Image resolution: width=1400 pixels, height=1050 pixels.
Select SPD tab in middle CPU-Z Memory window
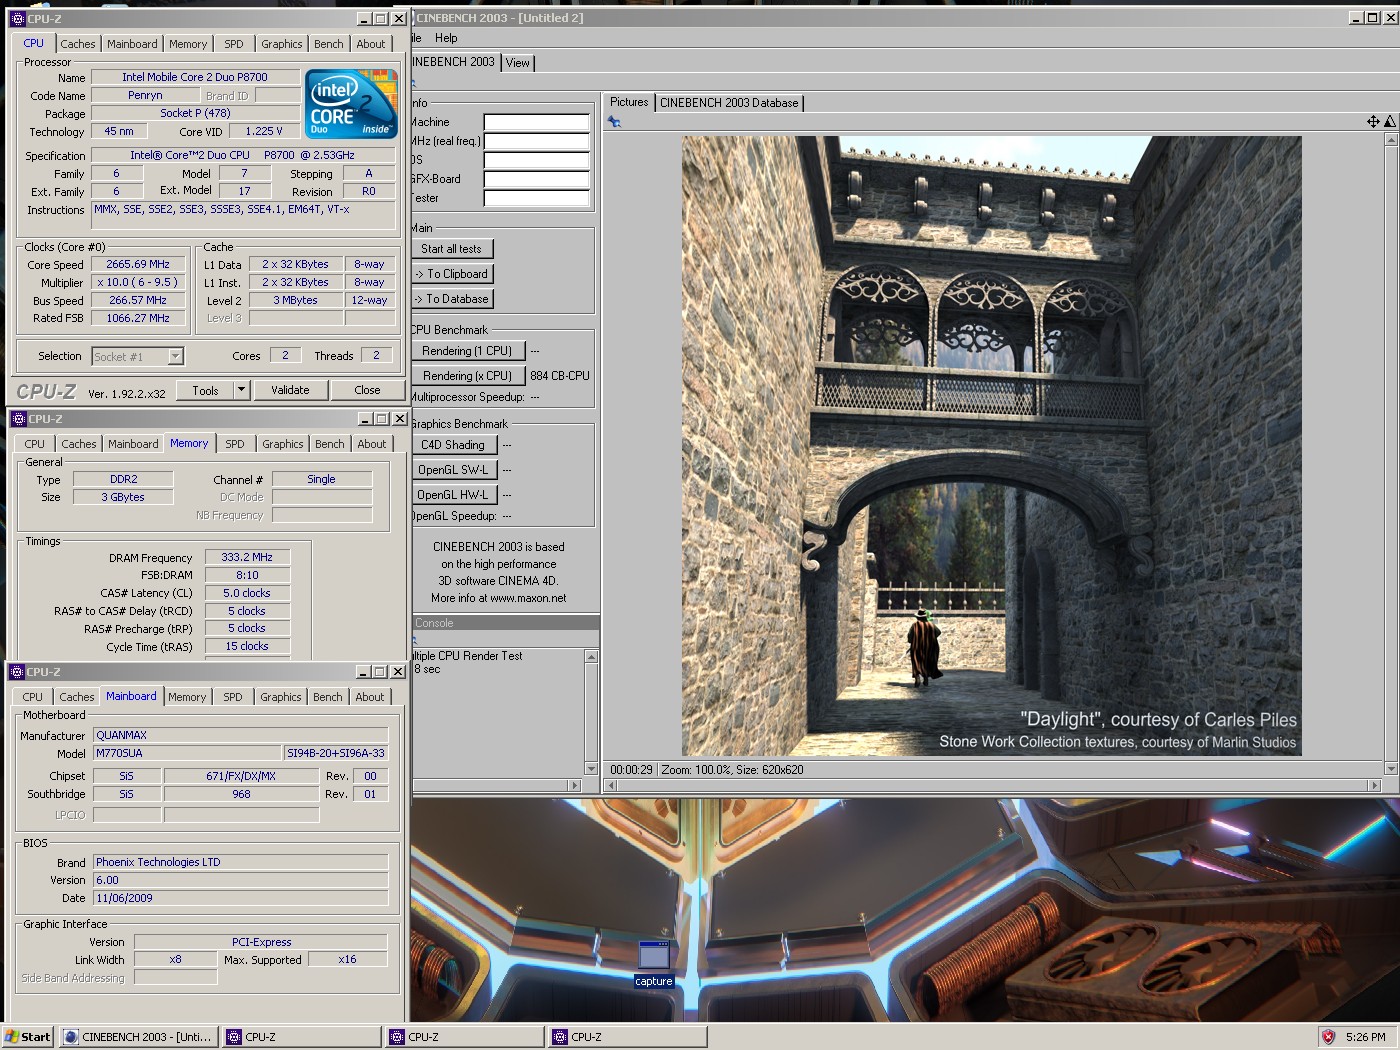[235, 444]
